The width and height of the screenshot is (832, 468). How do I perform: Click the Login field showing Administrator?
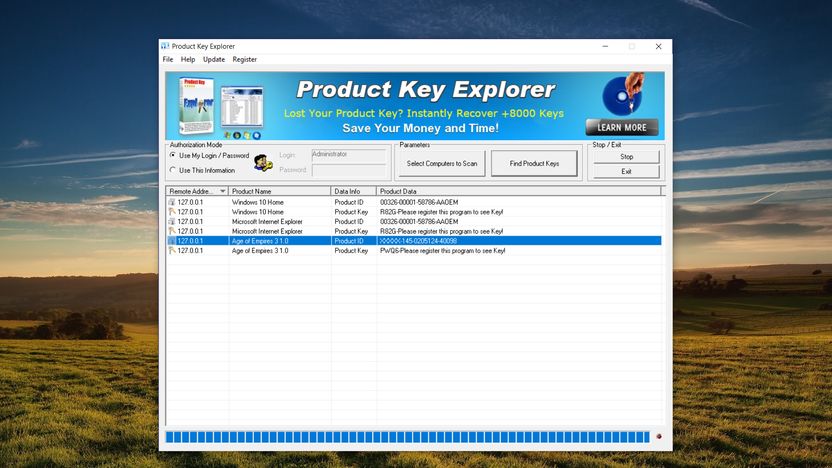pyautogui.click(x=349, y=155)
